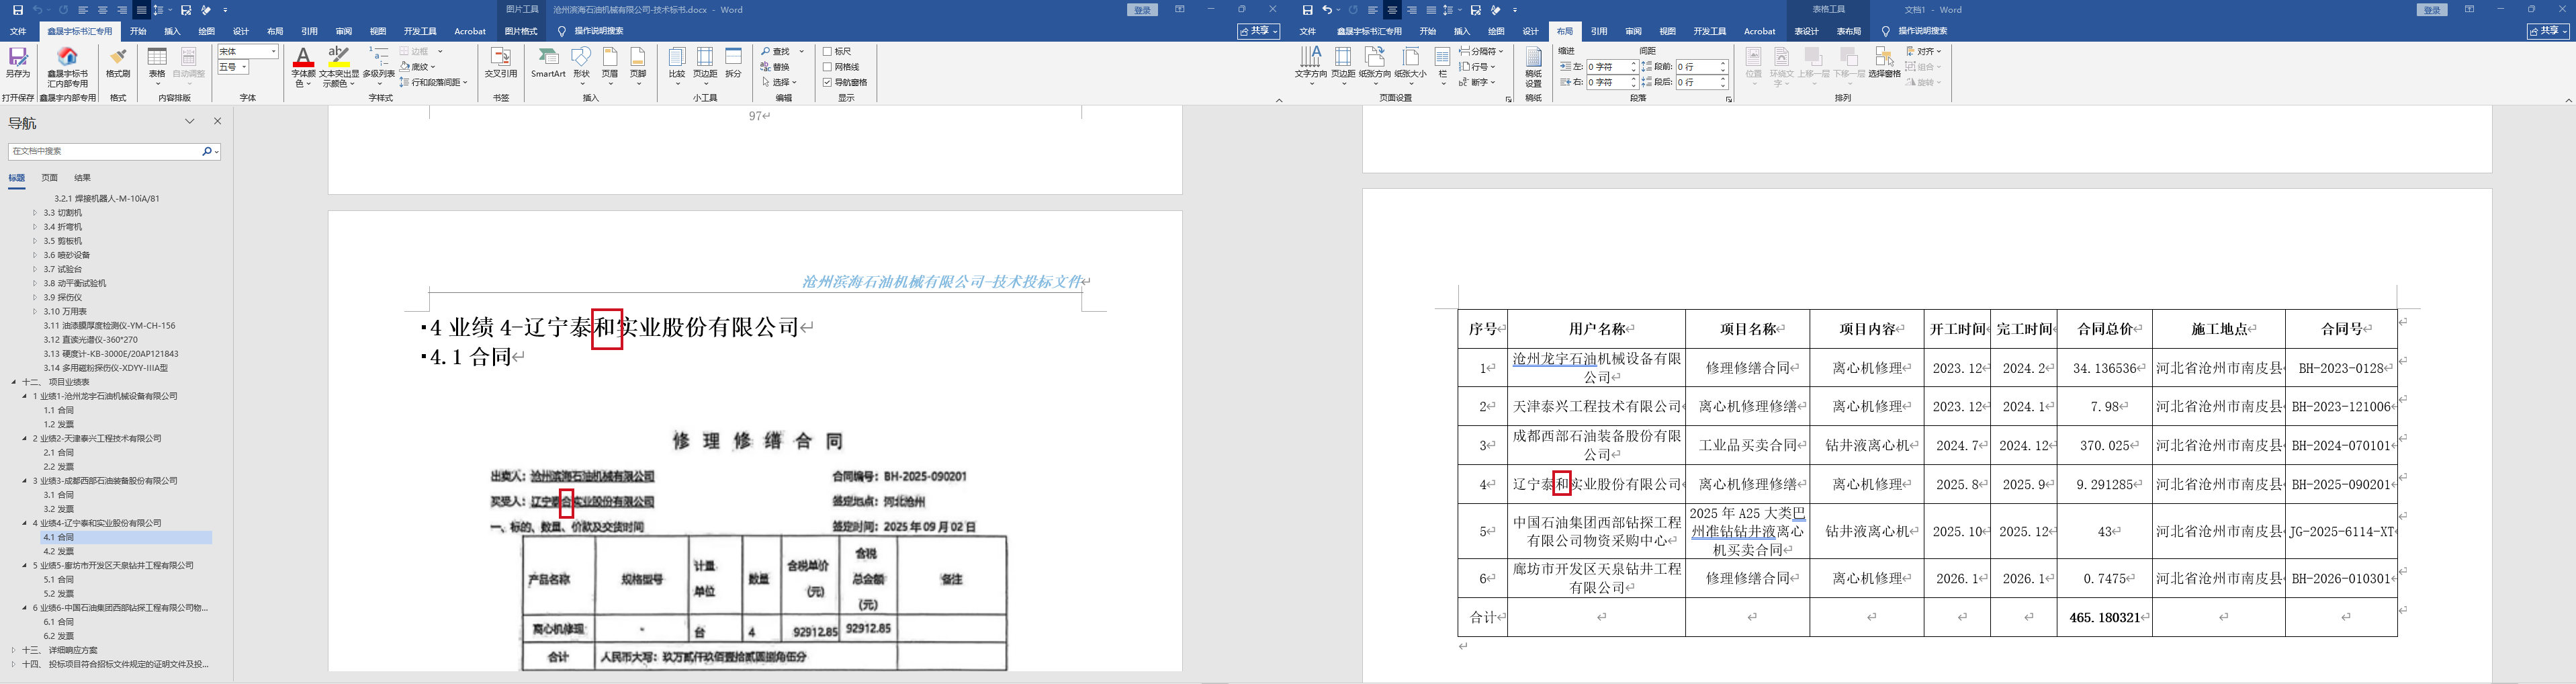Click the 465.180321 total cell
The image size is (2576, 684).
point(2104,617)
